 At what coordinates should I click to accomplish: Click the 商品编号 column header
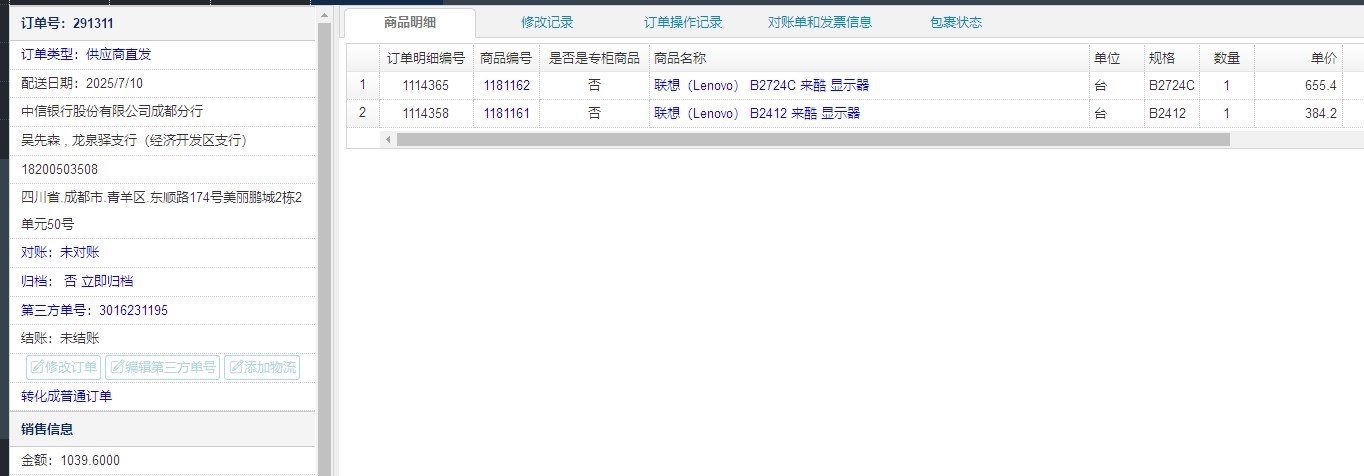coord(506,58)
